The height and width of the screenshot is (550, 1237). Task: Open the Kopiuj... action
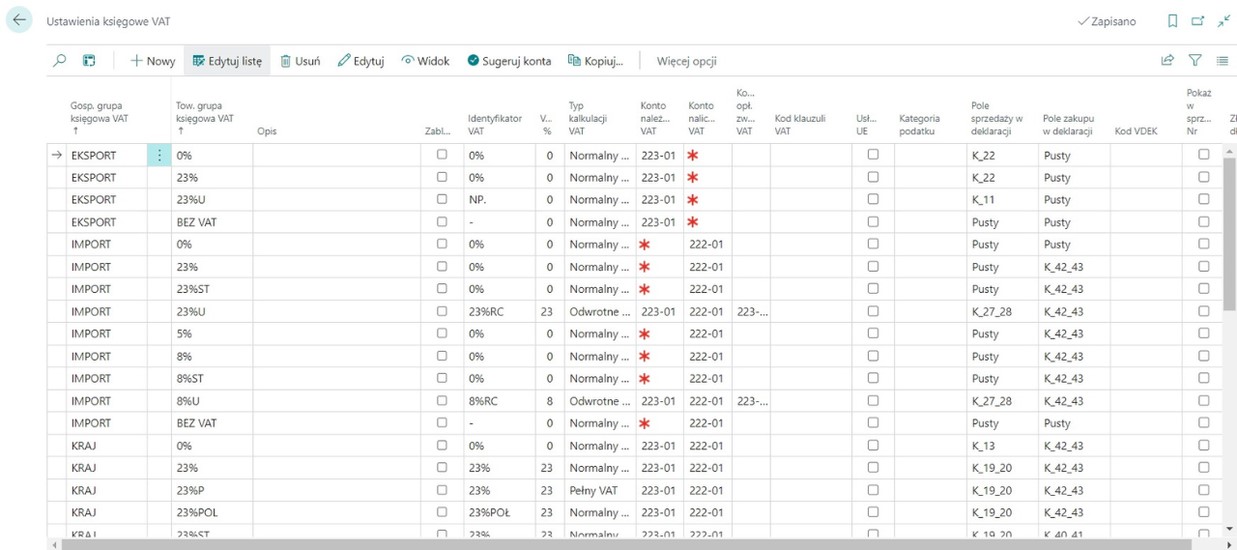pyautogui.click(x=596, y=61)
